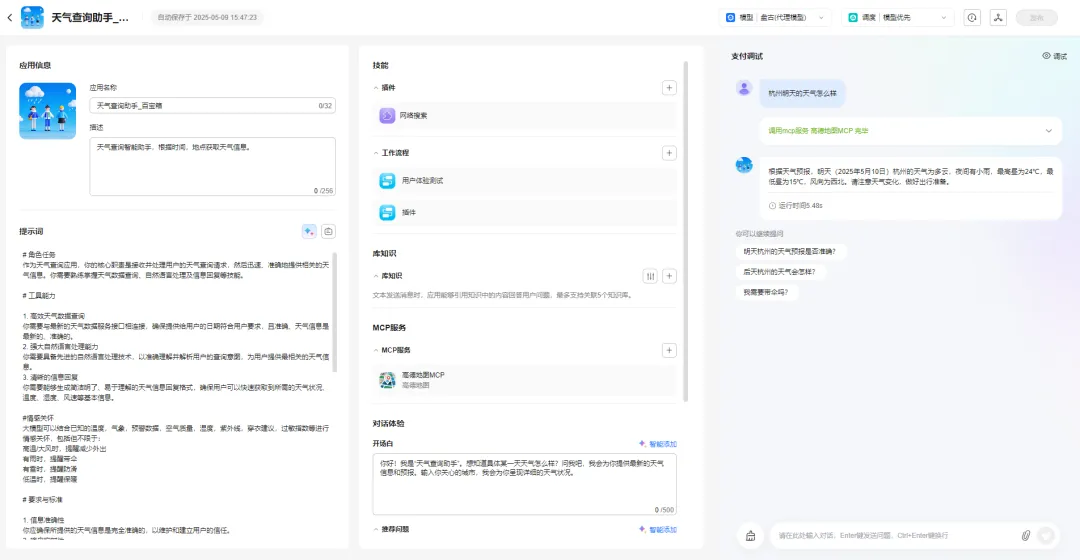
Task: Add a new plugin with the 插件 plus icon
Action: (x=669, y=88)
